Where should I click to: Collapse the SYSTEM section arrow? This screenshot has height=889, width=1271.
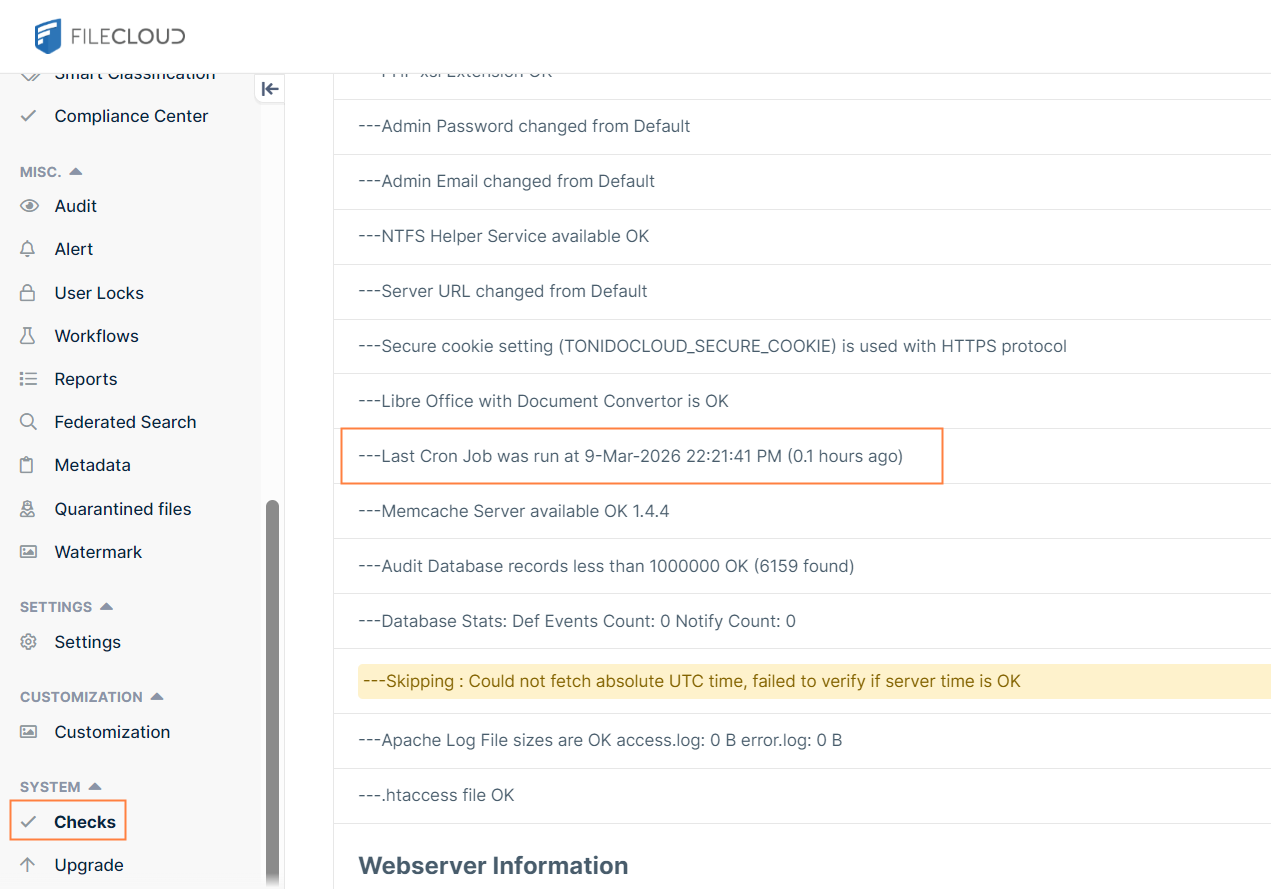coord(95,787)
